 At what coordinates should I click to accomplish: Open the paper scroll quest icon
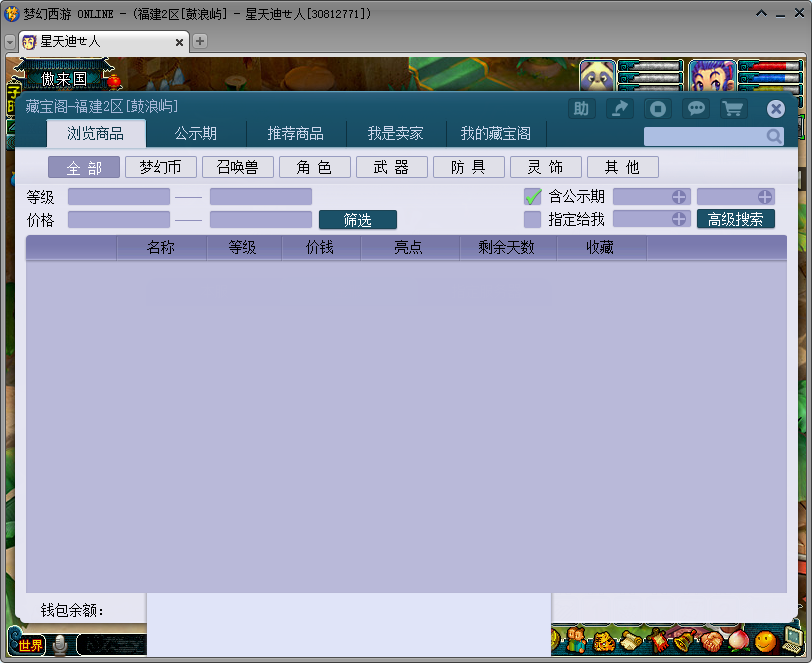[631, 642]
